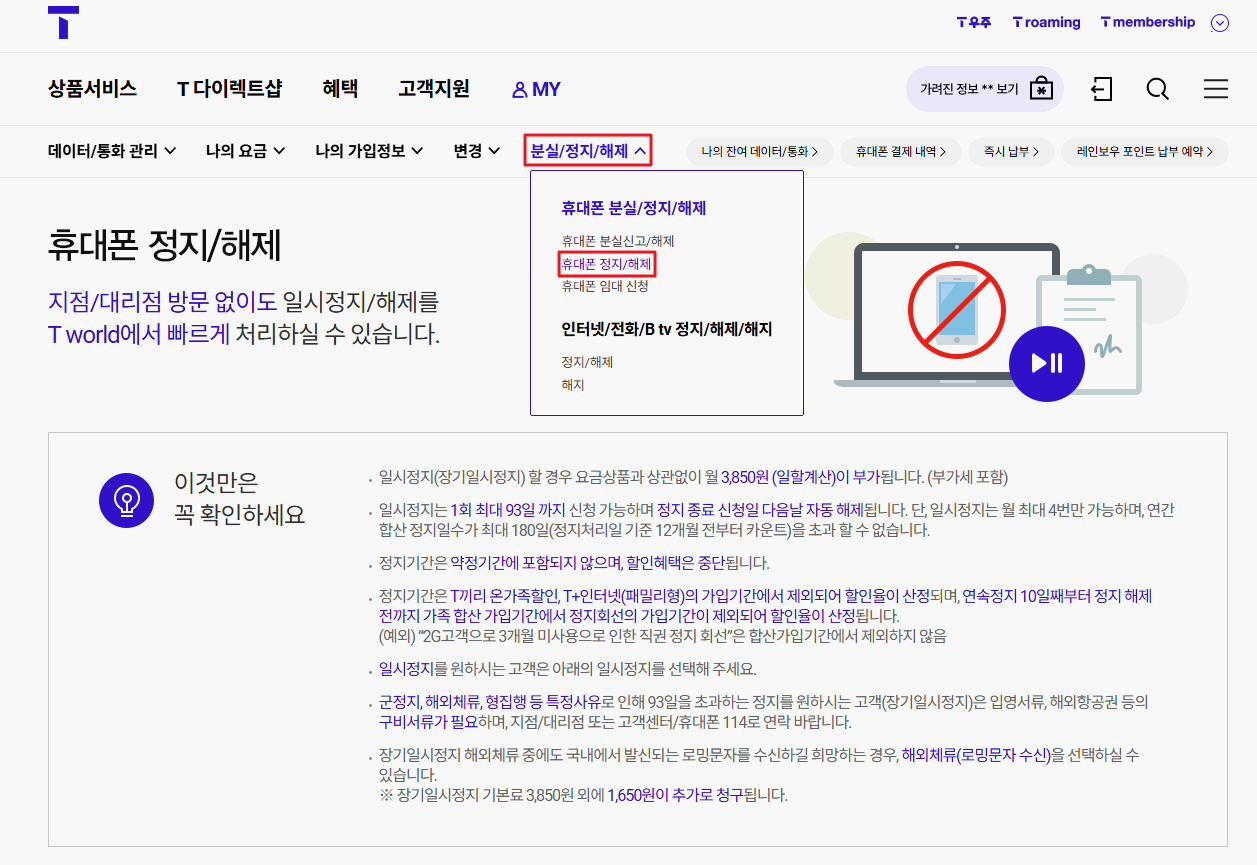Screen dimensions: 1257x865
Task: Click the T world logo
Action: click(63, 22)
